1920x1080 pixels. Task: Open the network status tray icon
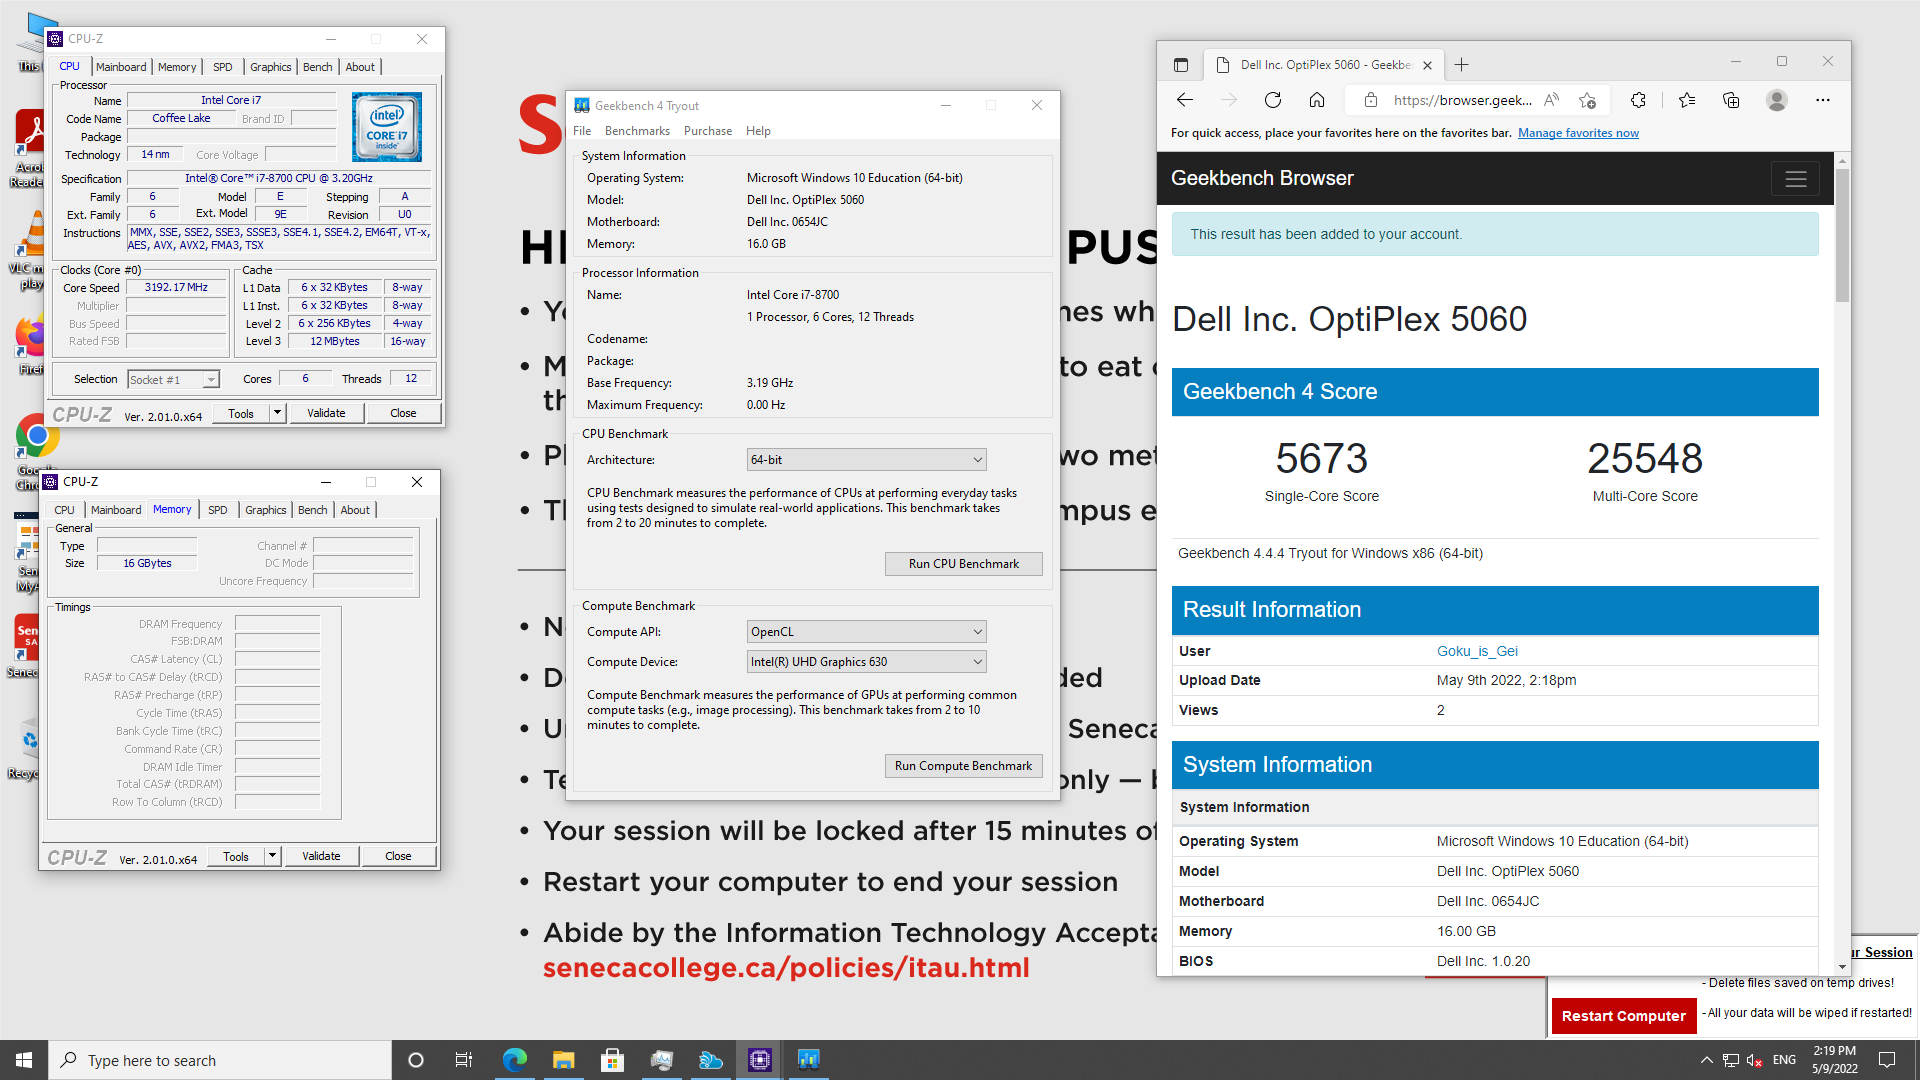(1730, 1060)
